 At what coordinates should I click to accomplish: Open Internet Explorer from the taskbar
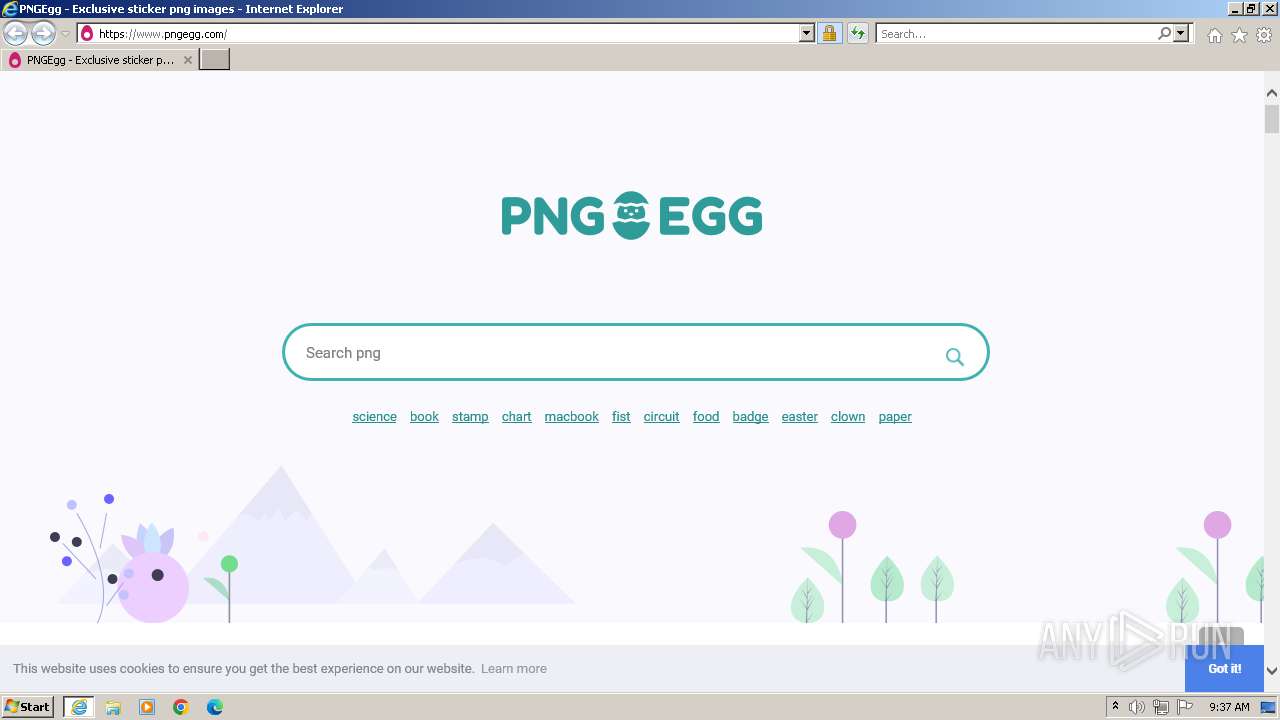click(x=79, y=707)
